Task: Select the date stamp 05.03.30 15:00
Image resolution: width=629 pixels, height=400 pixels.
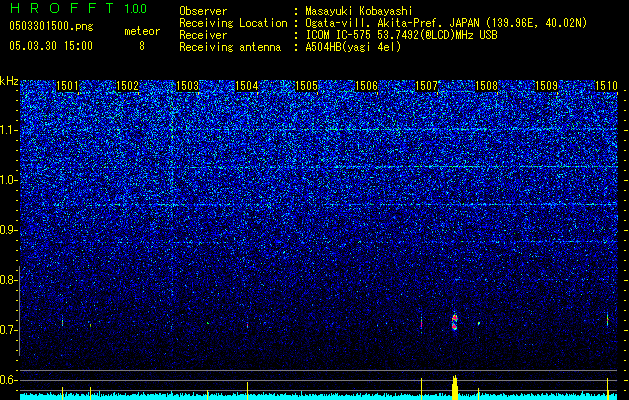Action: 51,46
